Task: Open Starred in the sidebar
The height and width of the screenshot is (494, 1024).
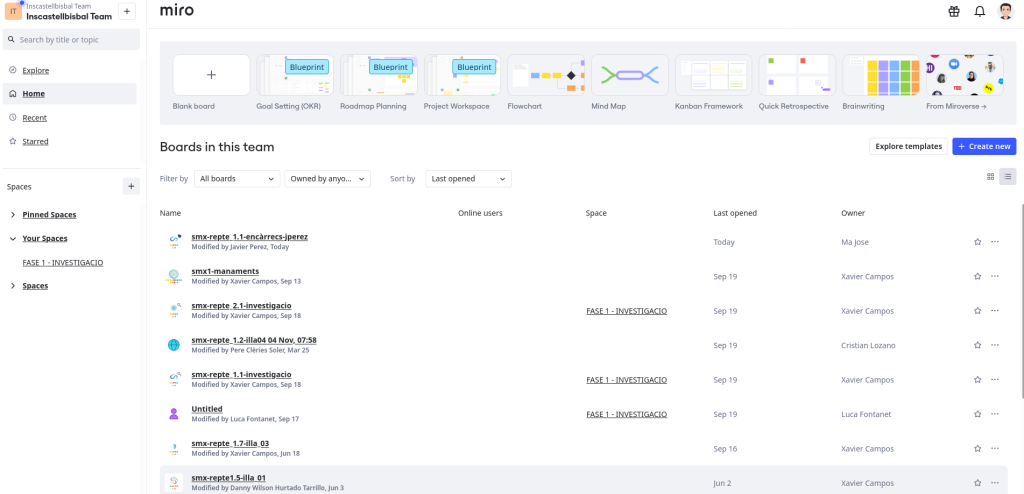Action: pyautogui.click(x=36, y=142)
